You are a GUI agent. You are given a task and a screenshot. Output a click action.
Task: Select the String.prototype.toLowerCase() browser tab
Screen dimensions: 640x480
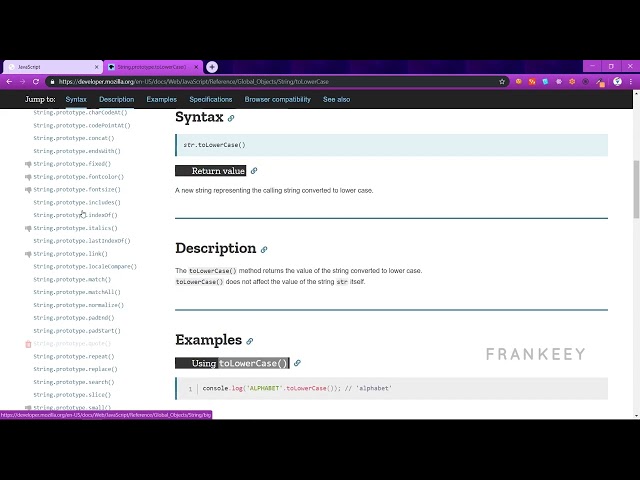click(x=153, y=67)
